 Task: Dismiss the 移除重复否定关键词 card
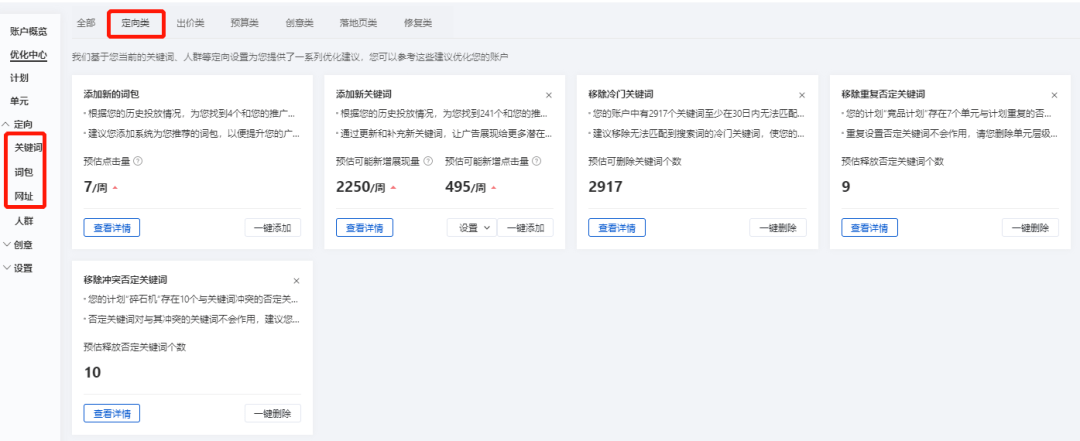pos(1054,95)
